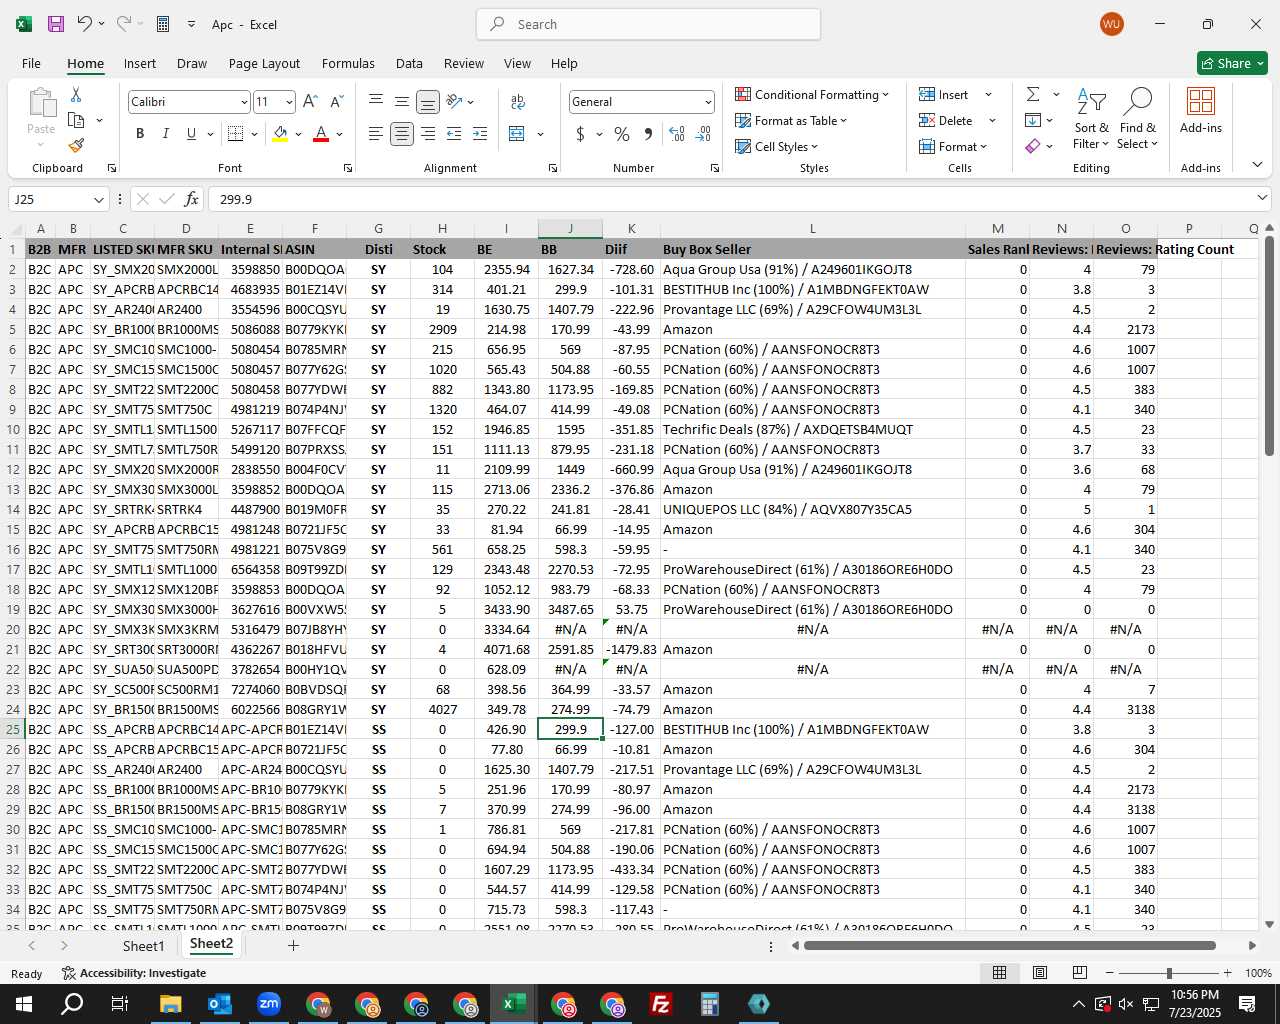Image resolution: width=1280 pixels, height=1024 pixels.
Task: Switch to Page Layout view in status bar
Action: point(1040,973)
